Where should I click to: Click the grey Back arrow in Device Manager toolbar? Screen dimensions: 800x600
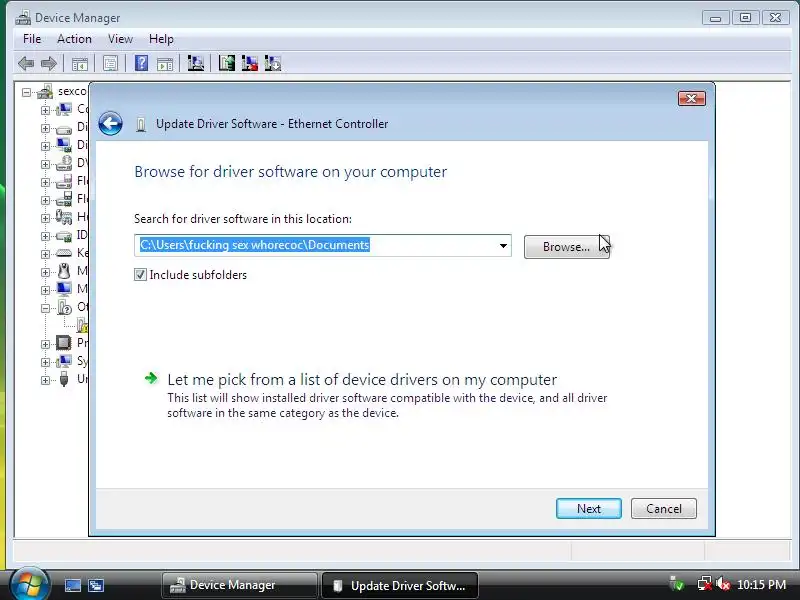click(26, 64)
